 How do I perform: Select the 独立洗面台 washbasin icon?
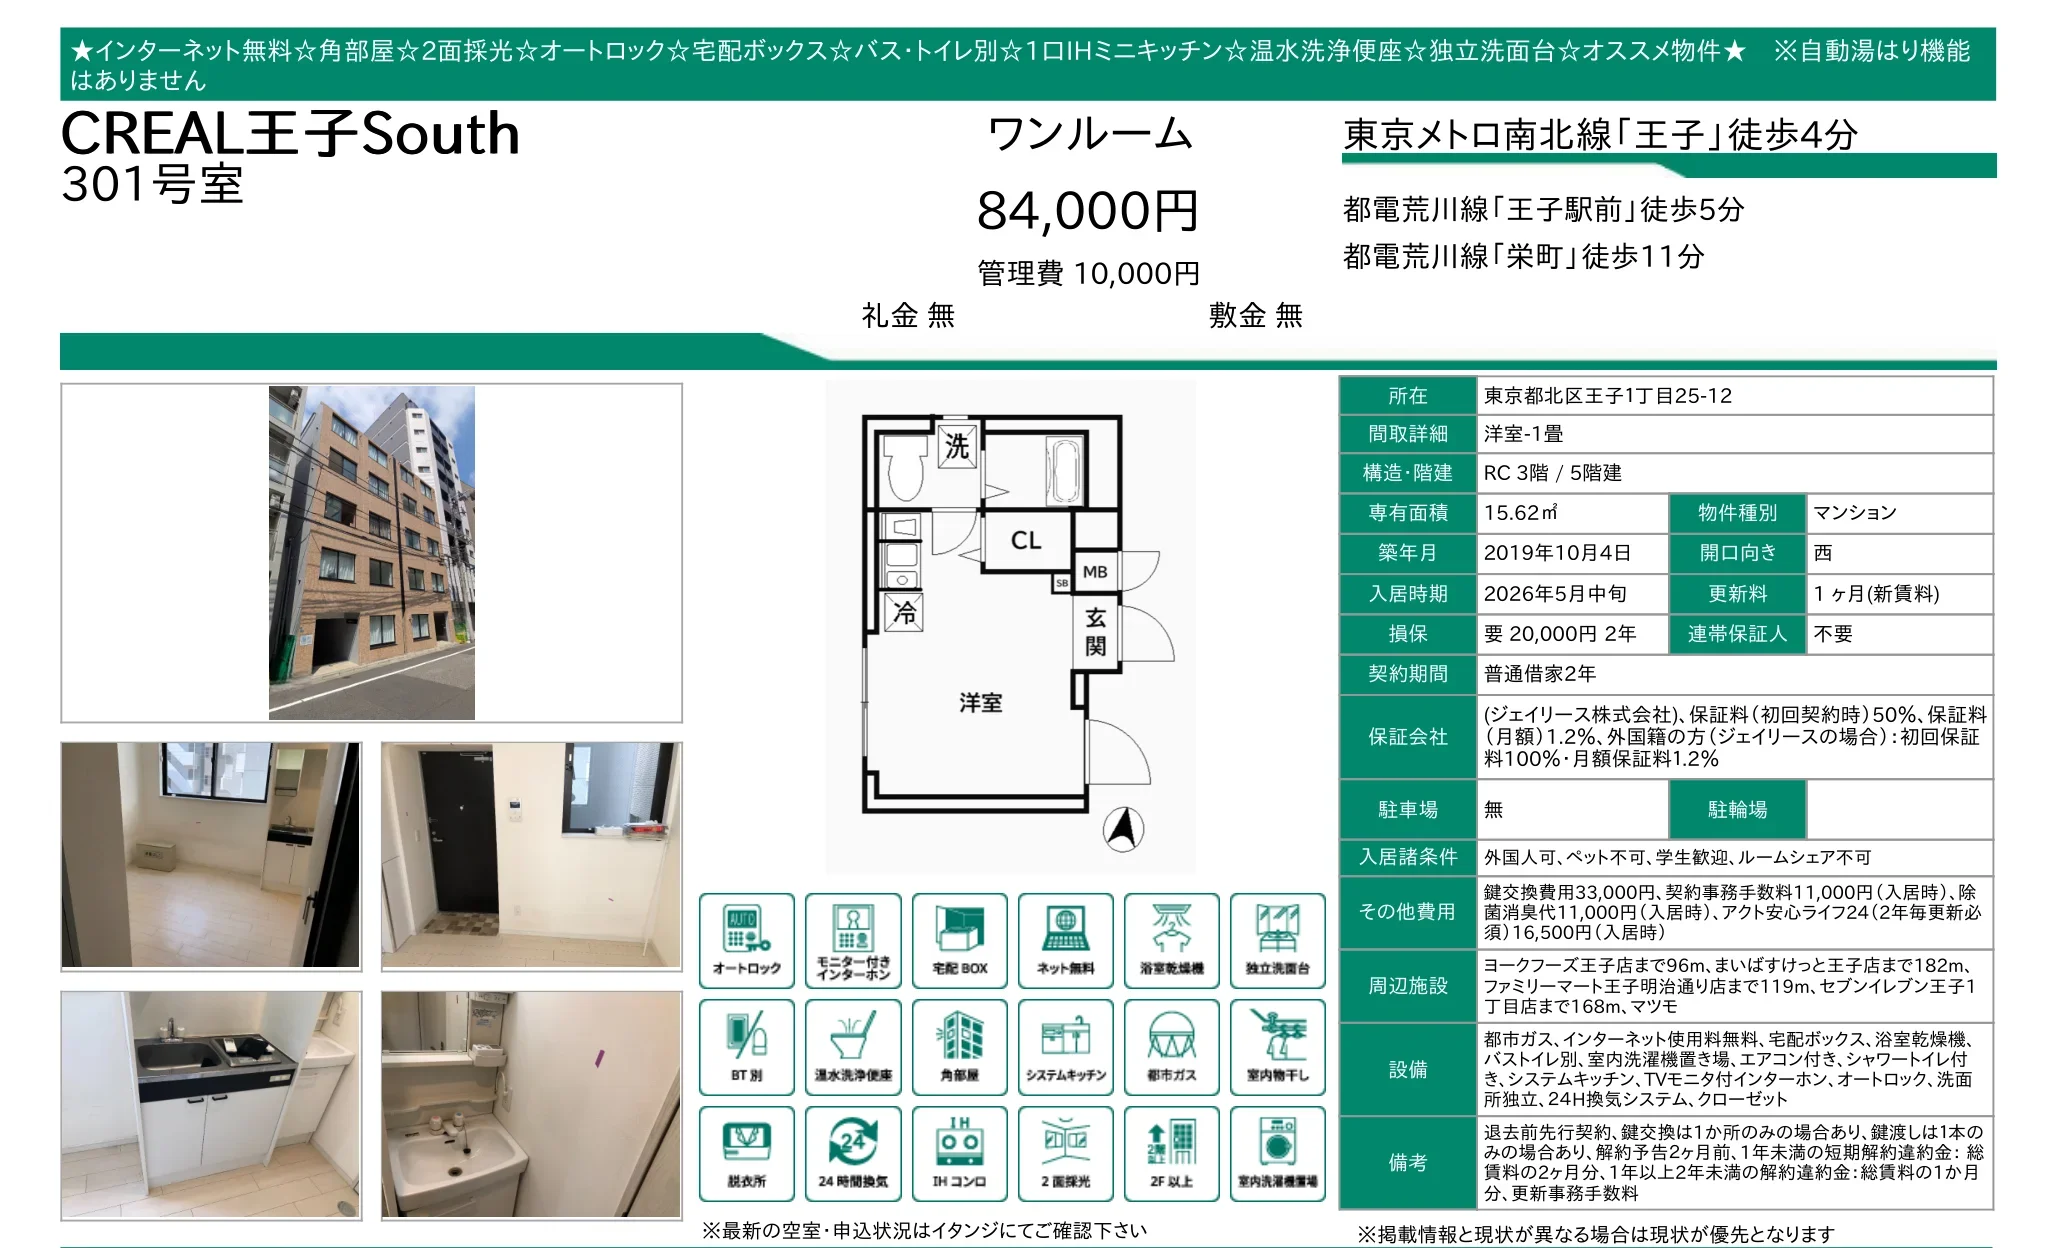1278,940
